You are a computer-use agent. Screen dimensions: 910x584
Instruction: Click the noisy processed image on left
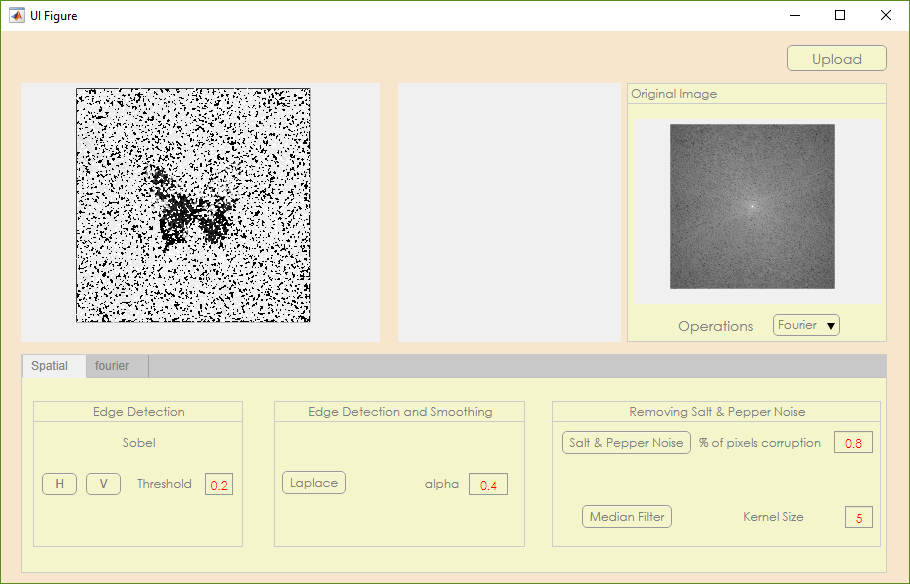193,206
